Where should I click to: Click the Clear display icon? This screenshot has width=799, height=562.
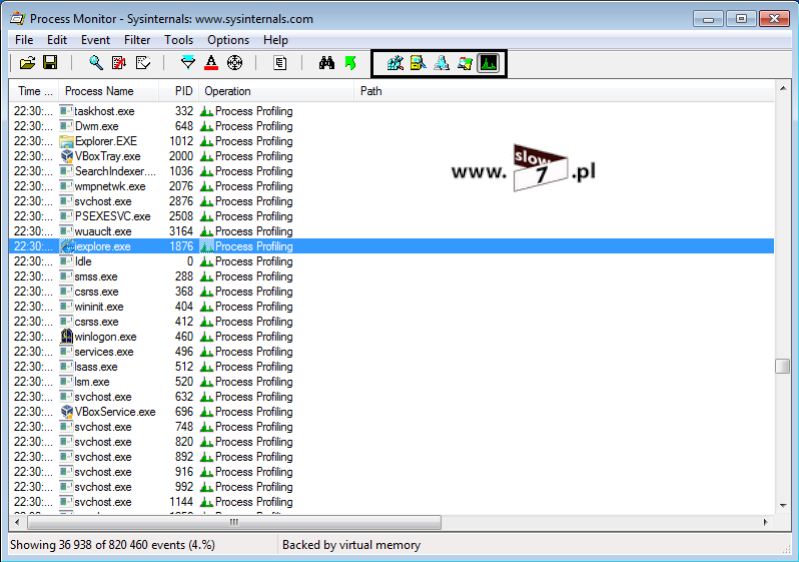click(143, 63)
